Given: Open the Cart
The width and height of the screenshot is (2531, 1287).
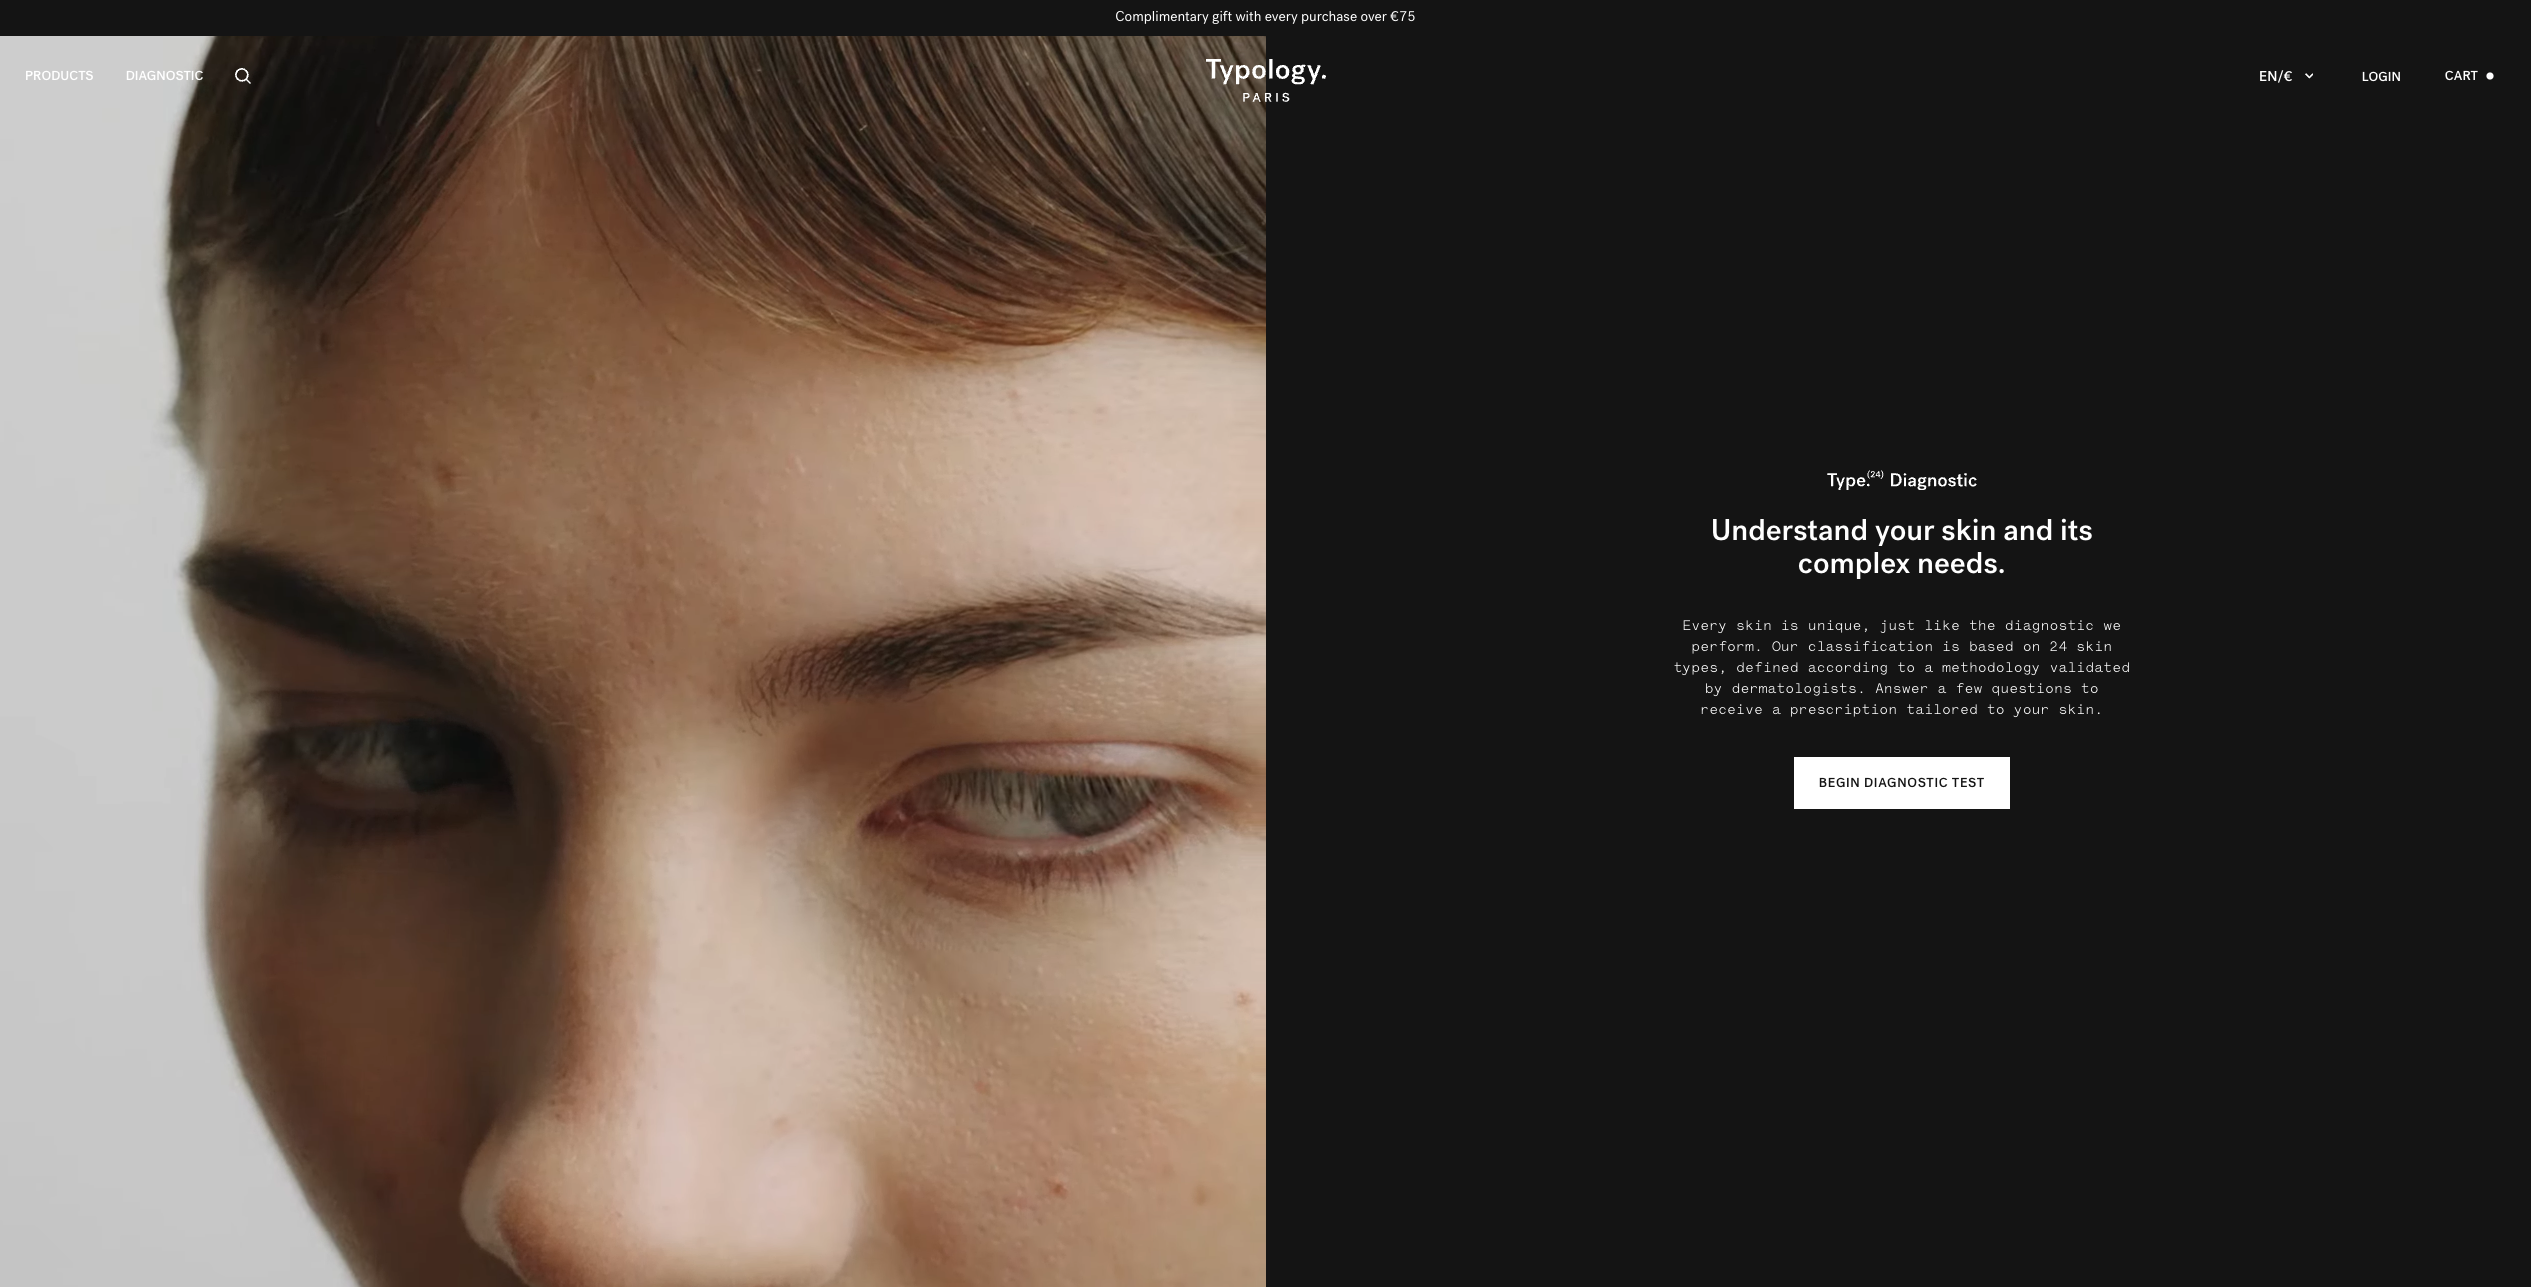Looking at the screenshot, I should click(x=2461, y=76).
